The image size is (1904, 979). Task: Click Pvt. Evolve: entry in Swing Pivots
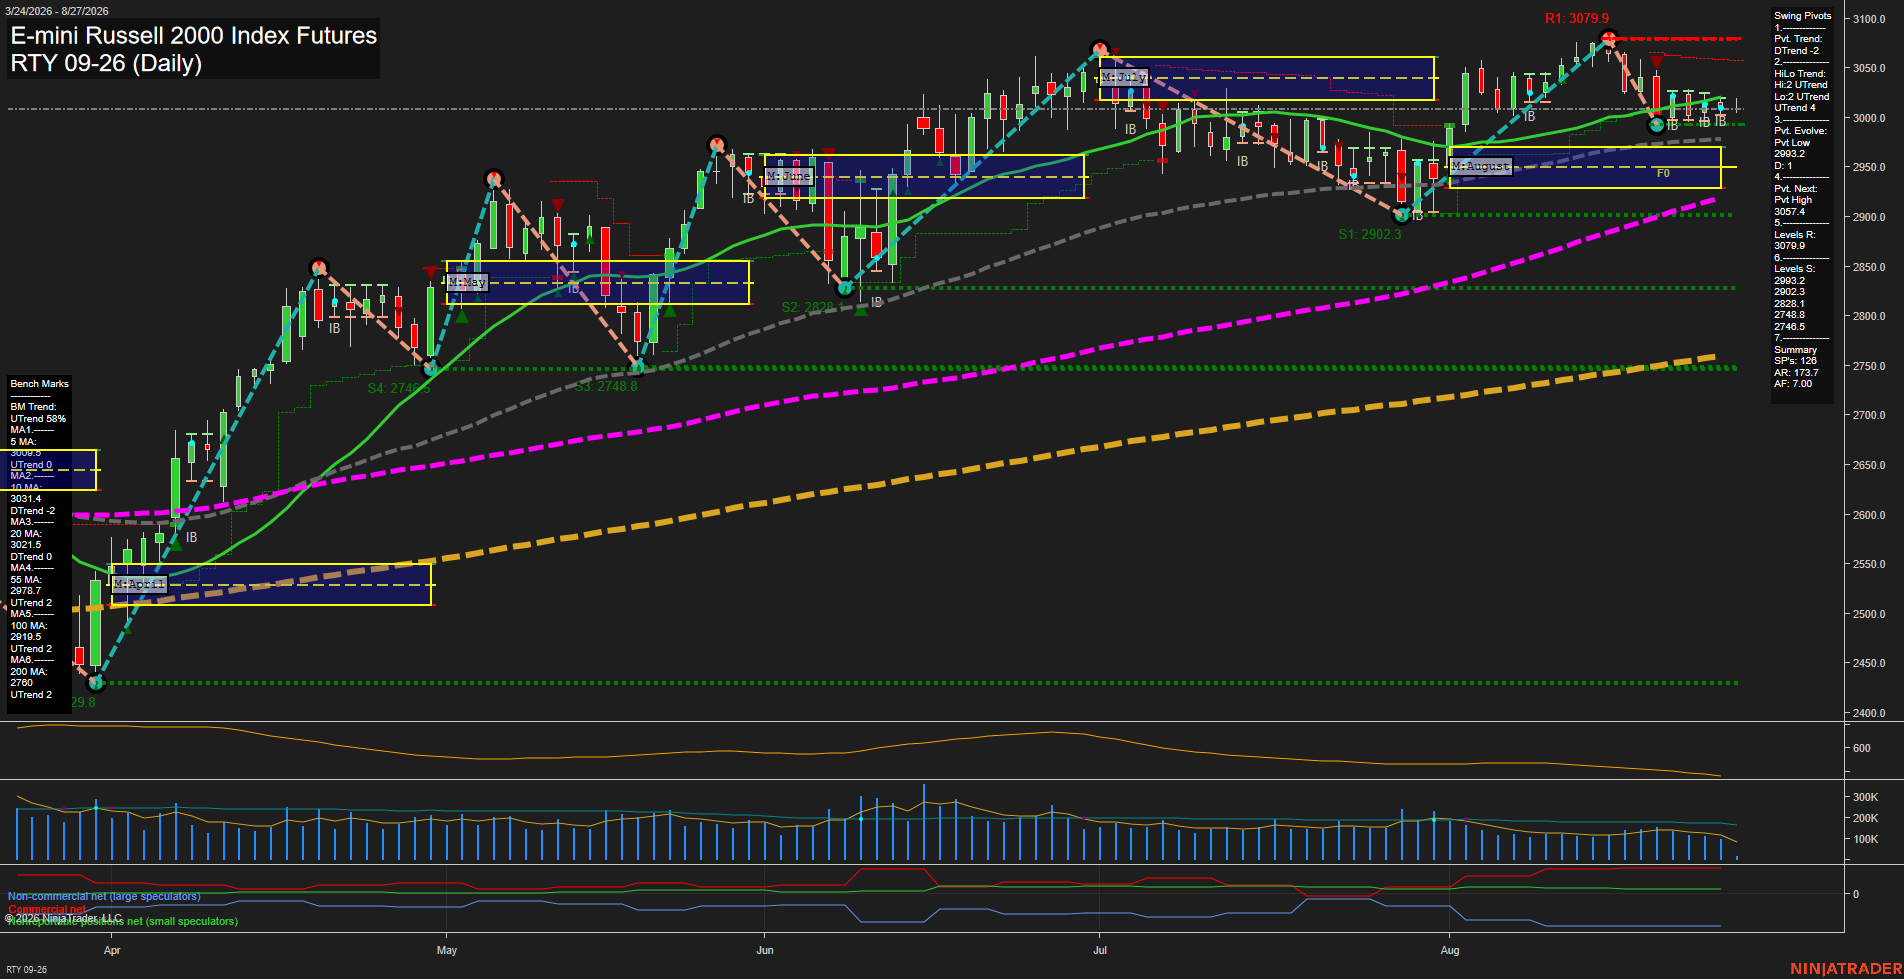[x=1800, y=131]
